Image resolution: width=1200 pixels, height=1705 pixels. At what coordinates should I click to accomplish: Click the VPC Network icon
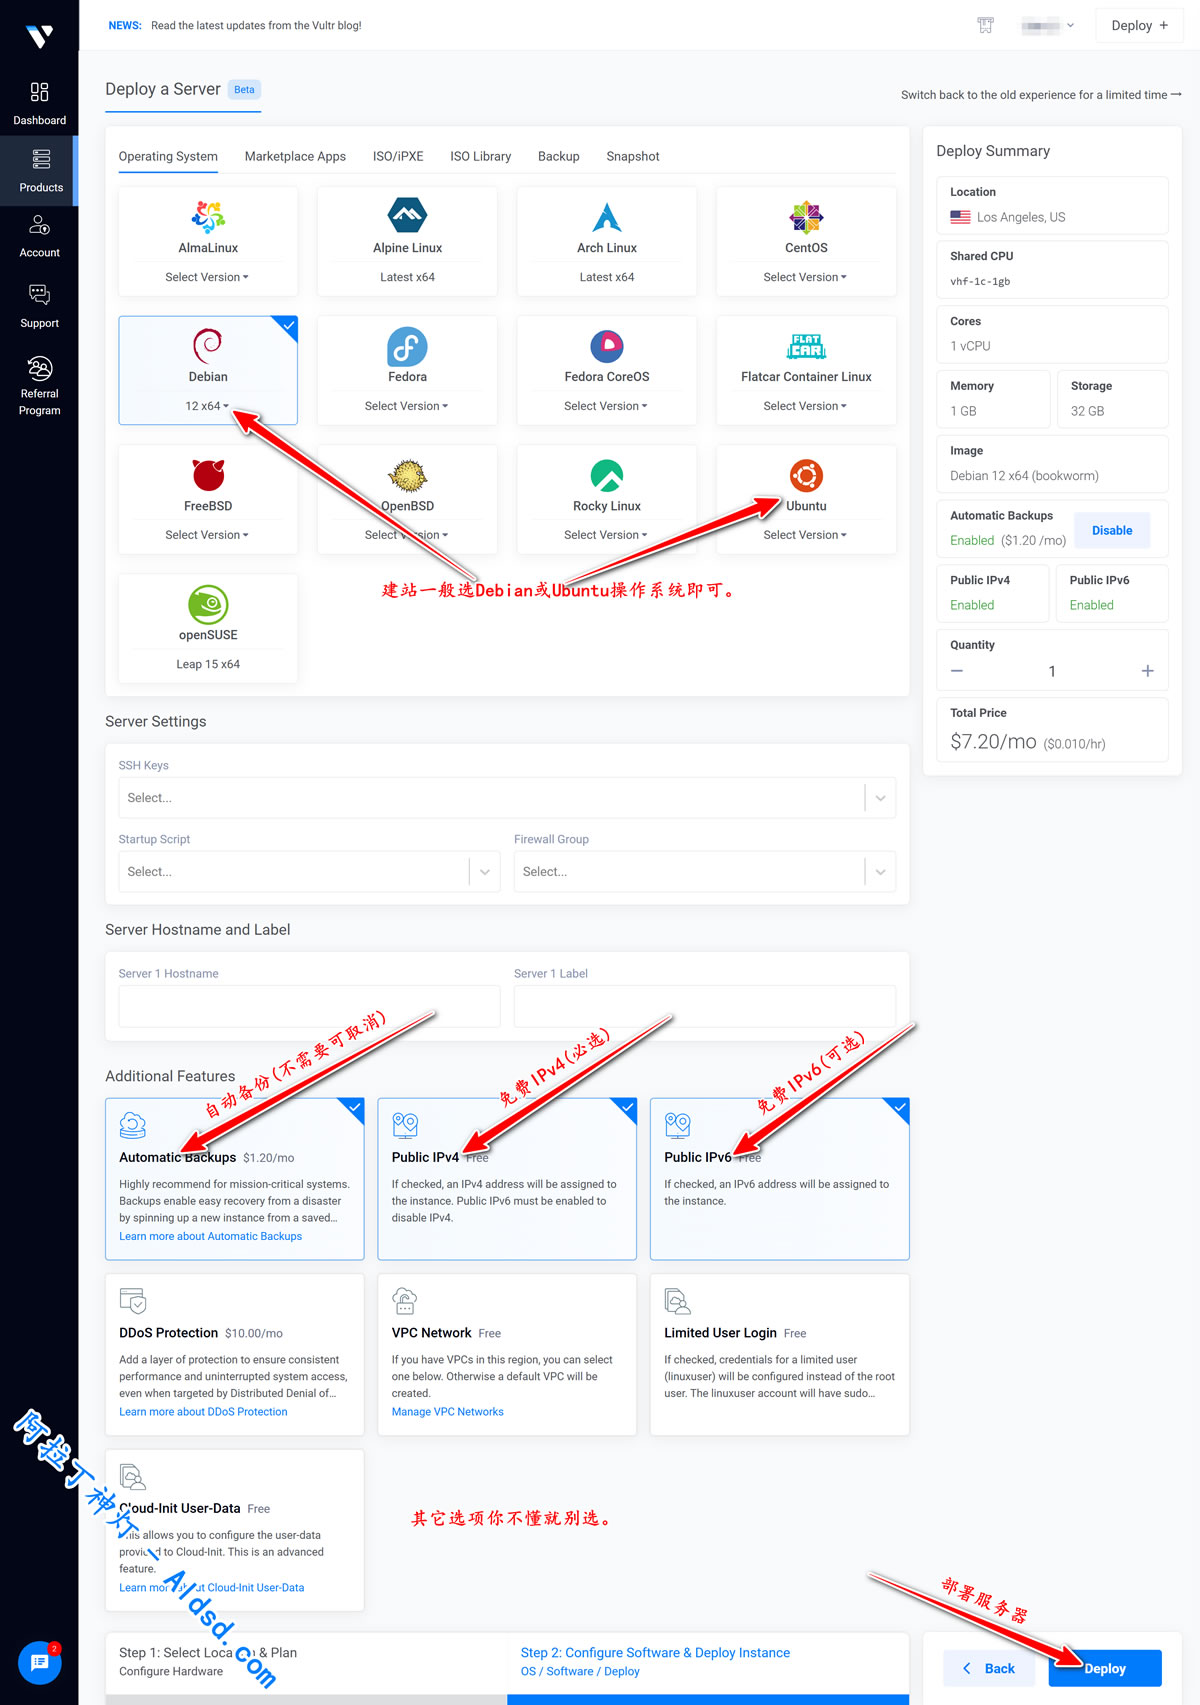click(x=405, y=1300)
